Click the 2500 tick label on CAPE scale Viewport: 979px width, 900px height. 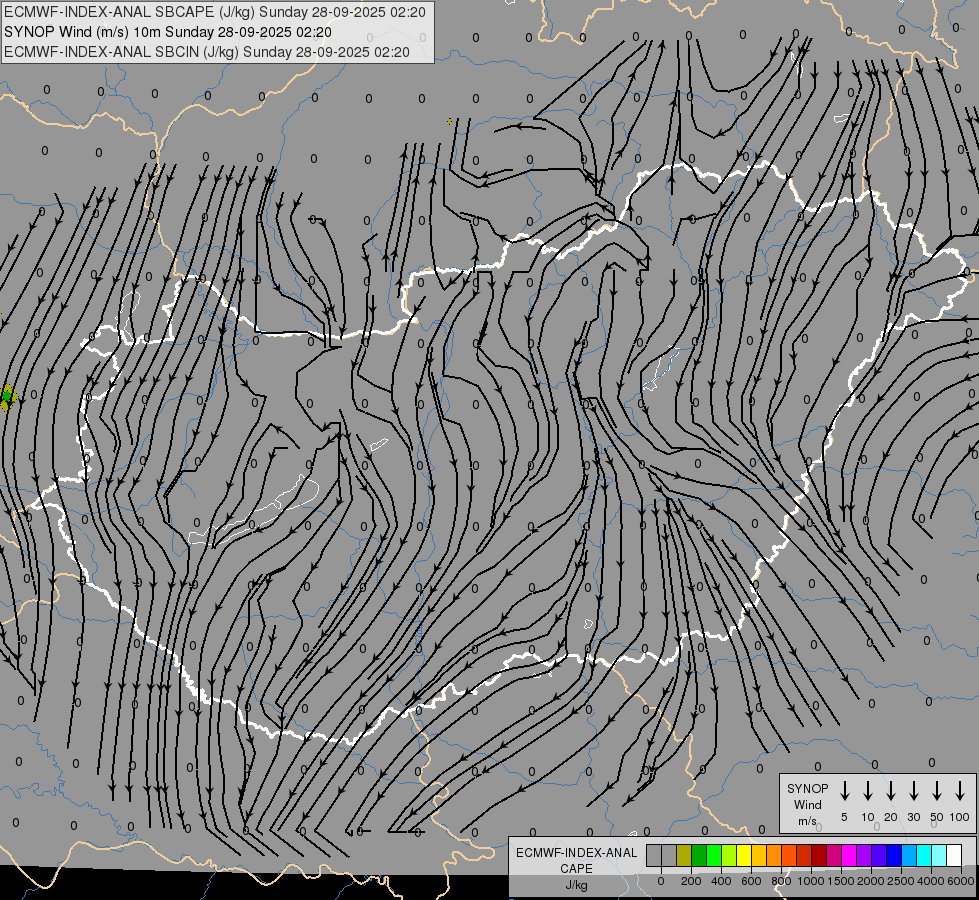tap(901, 881)
